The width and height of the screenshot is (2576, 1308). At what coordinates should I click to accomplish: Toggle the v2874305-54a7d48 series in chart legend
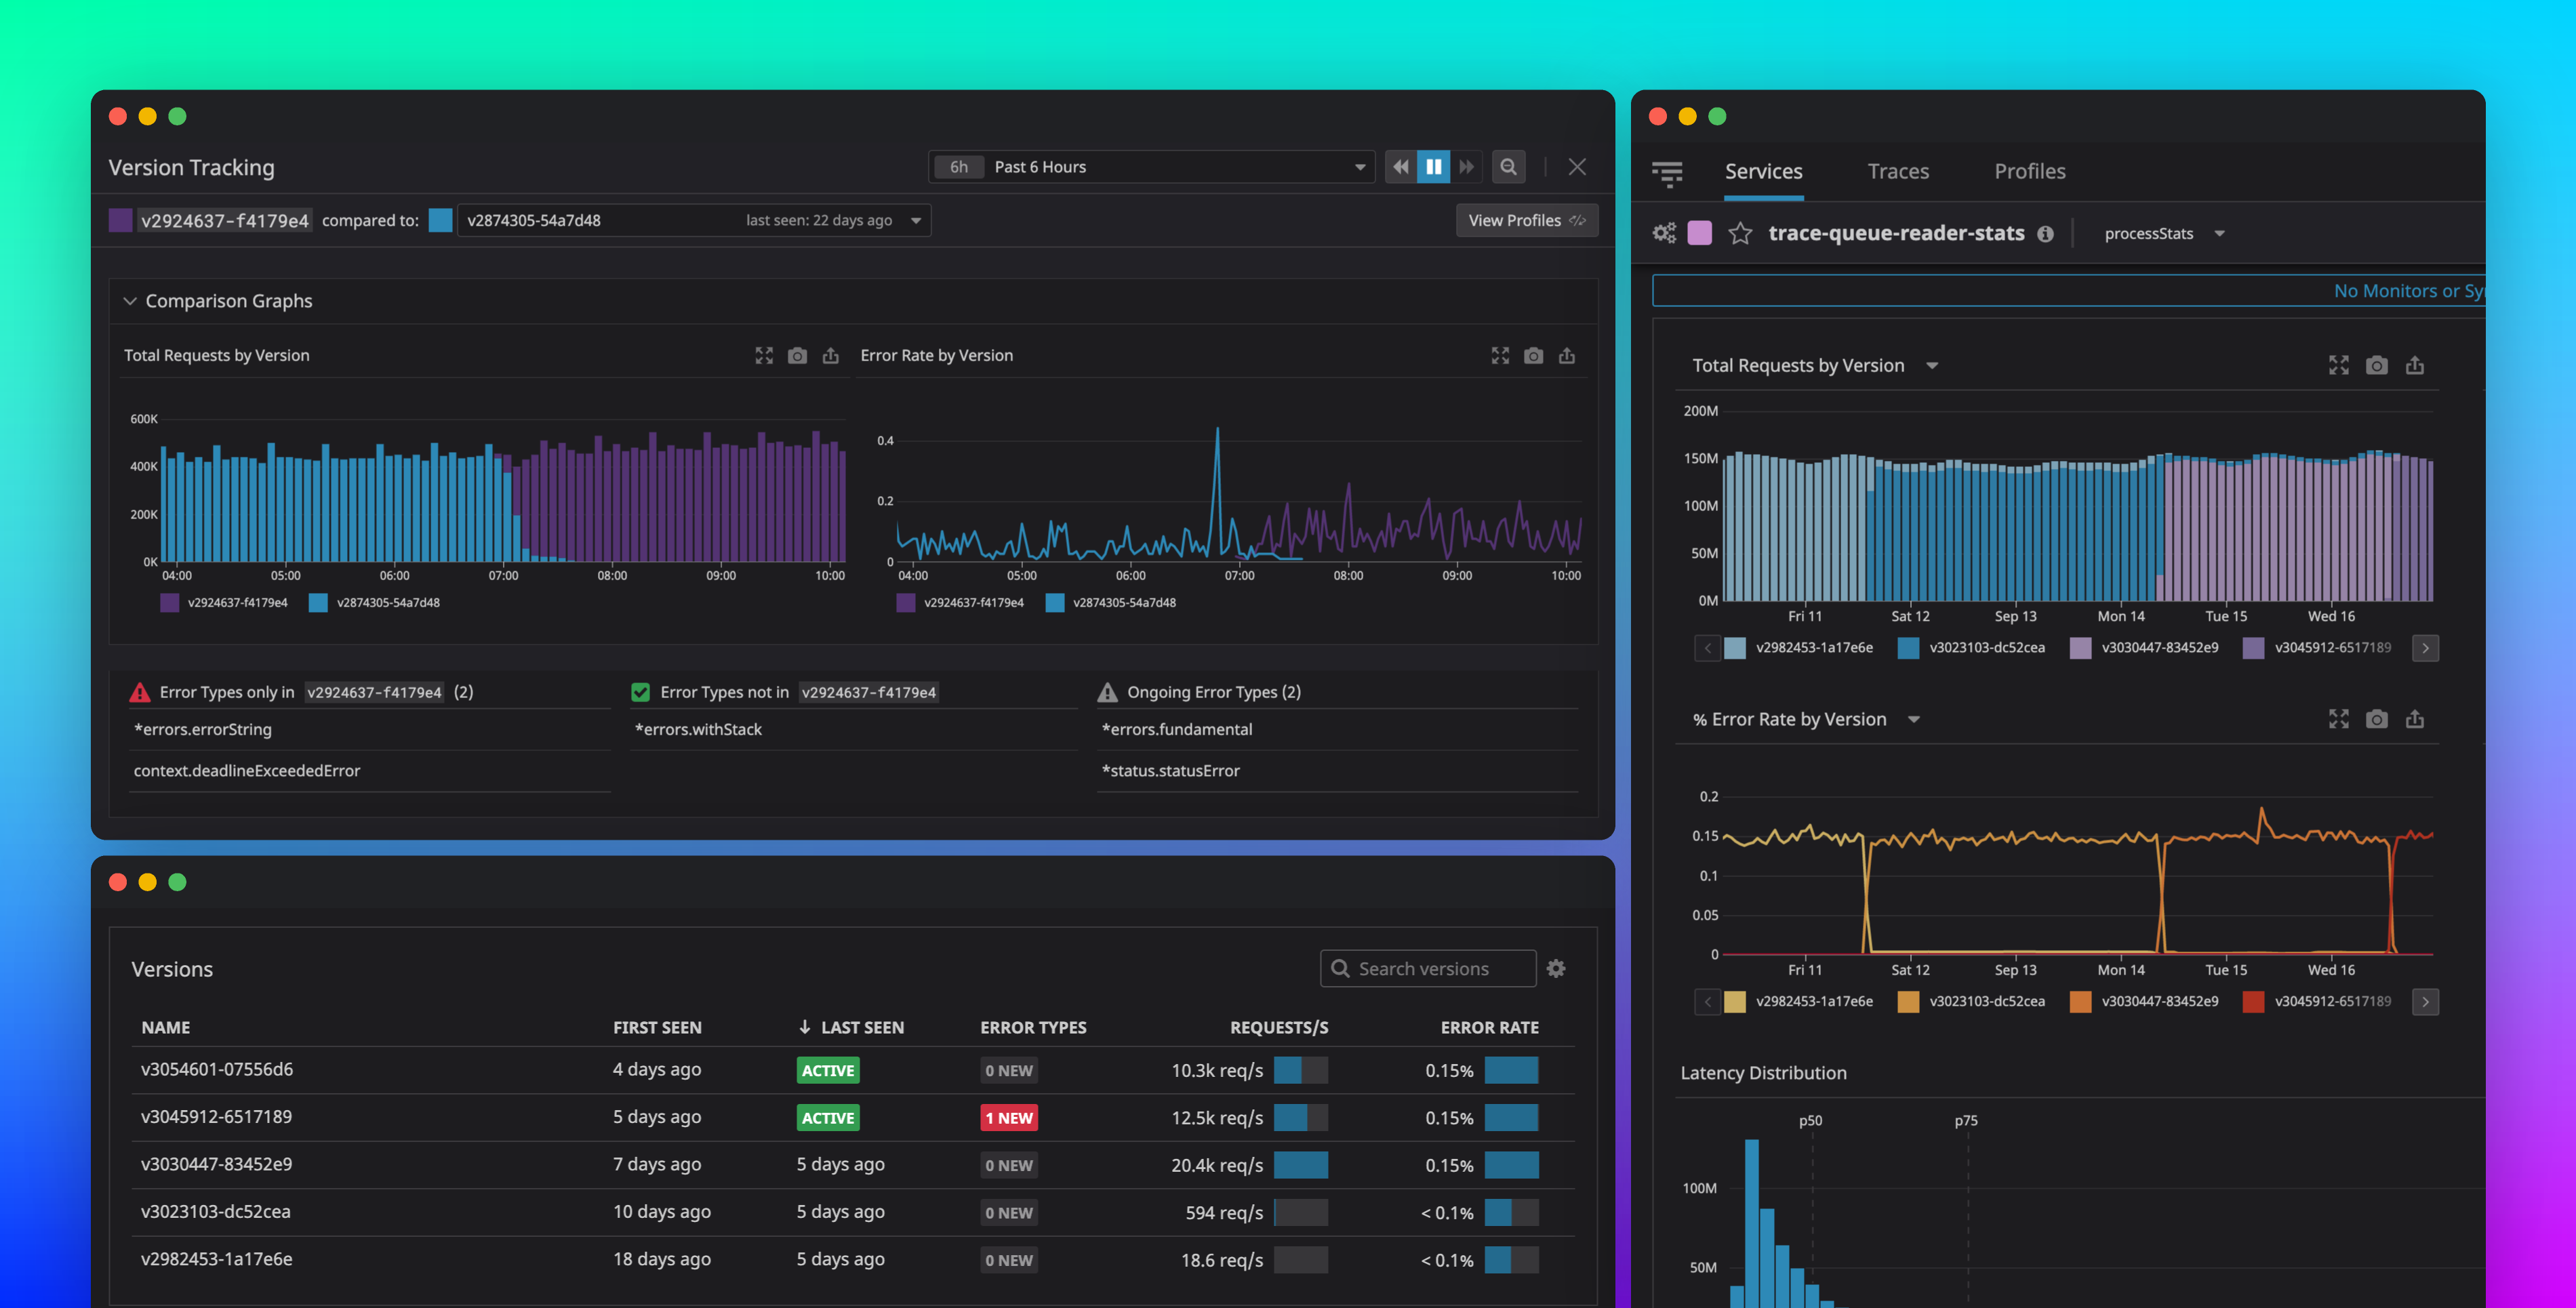click(x=375, y=602)
